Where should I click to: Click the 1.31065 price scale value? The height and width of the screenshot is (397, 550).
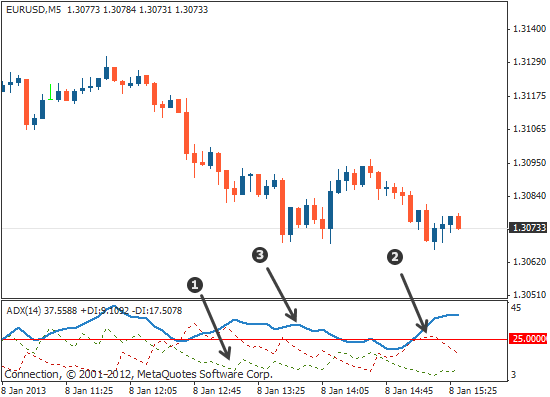click(530, 129)
